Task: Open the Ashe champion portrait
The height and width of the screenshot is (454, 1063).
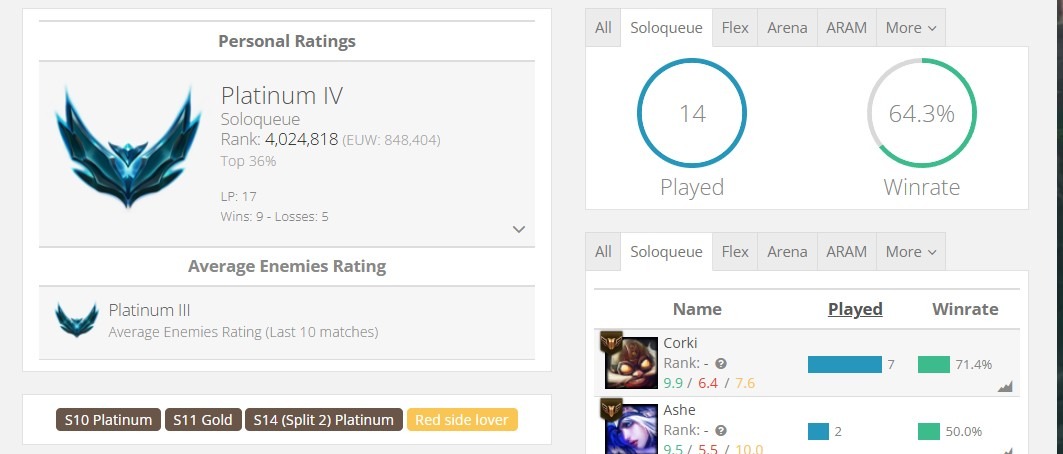Action: [x=631, y=429]
